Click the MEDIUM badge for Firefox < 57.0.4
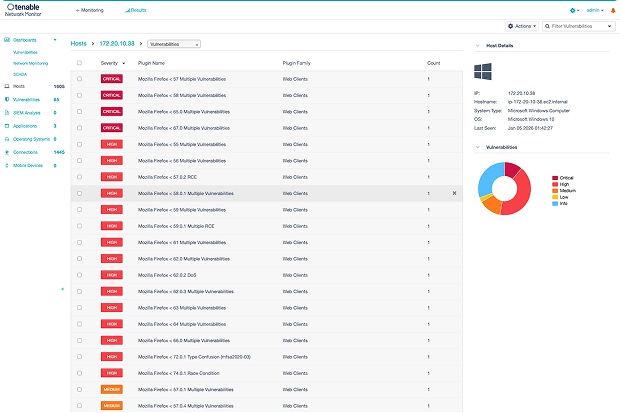620x413 pixels. (112, 406)
